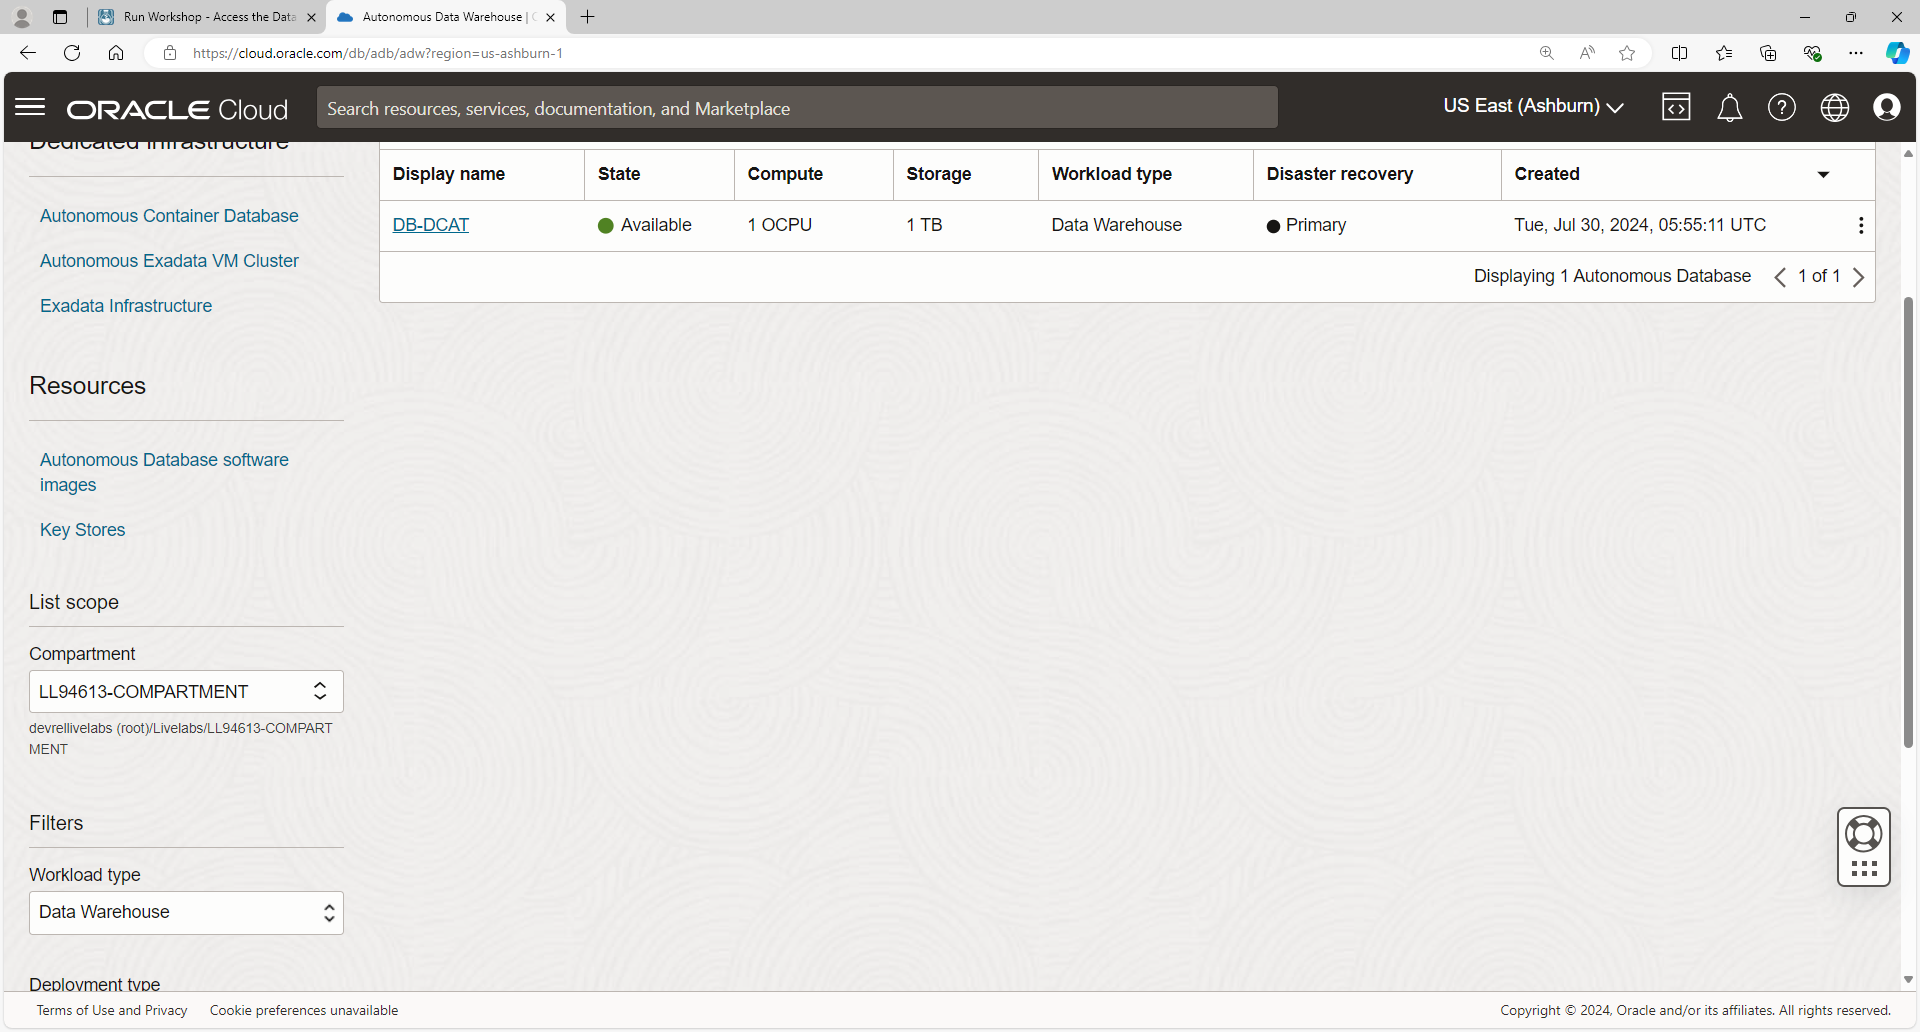
Task: Open the Oracle Cloud hamburger navigation menu
Action: pos(31,107)
